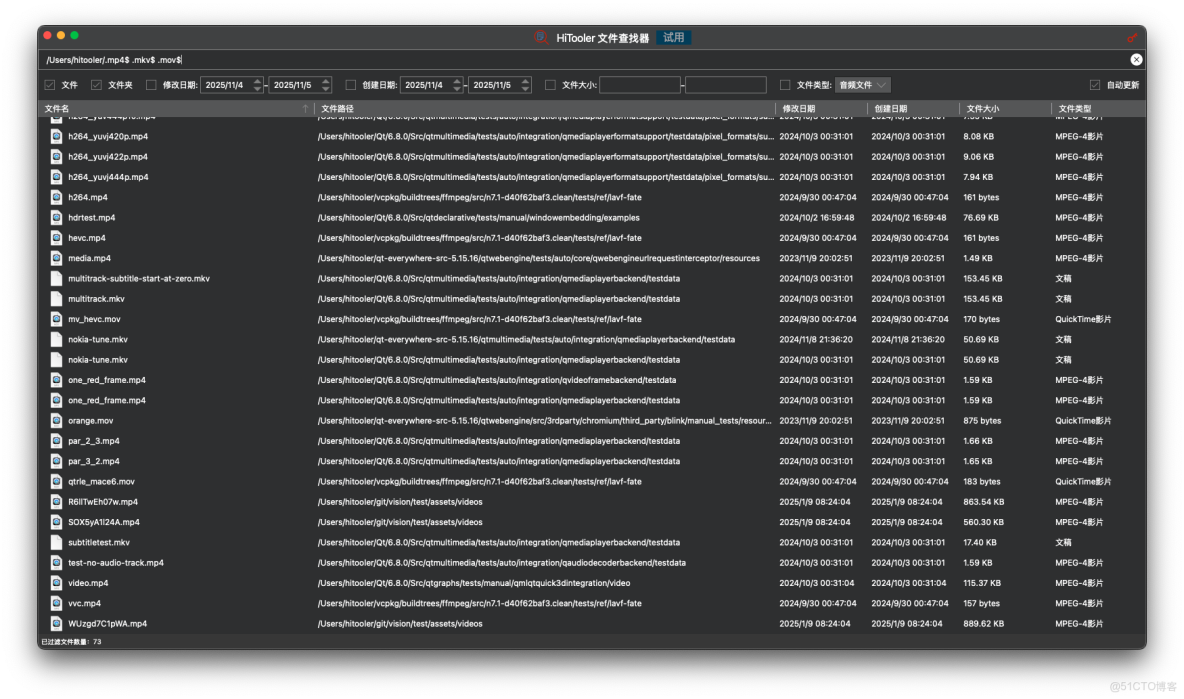The height and width of the screenshot is (699, 1184).
Task: Click file icon of h264.mp4
Action: [x=56, y=198]
